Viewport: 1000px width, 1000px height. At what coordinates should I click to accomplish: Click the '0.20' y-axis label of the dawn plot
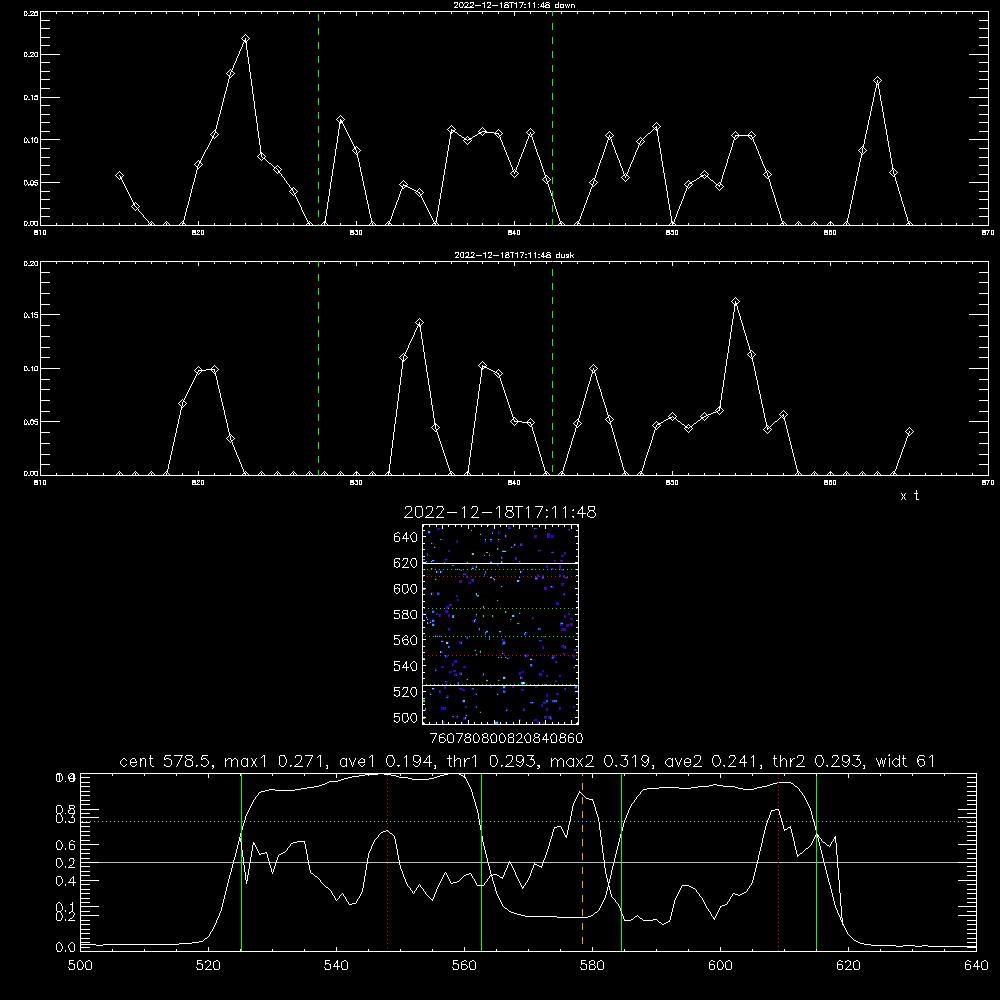click(x=31, y=55)
